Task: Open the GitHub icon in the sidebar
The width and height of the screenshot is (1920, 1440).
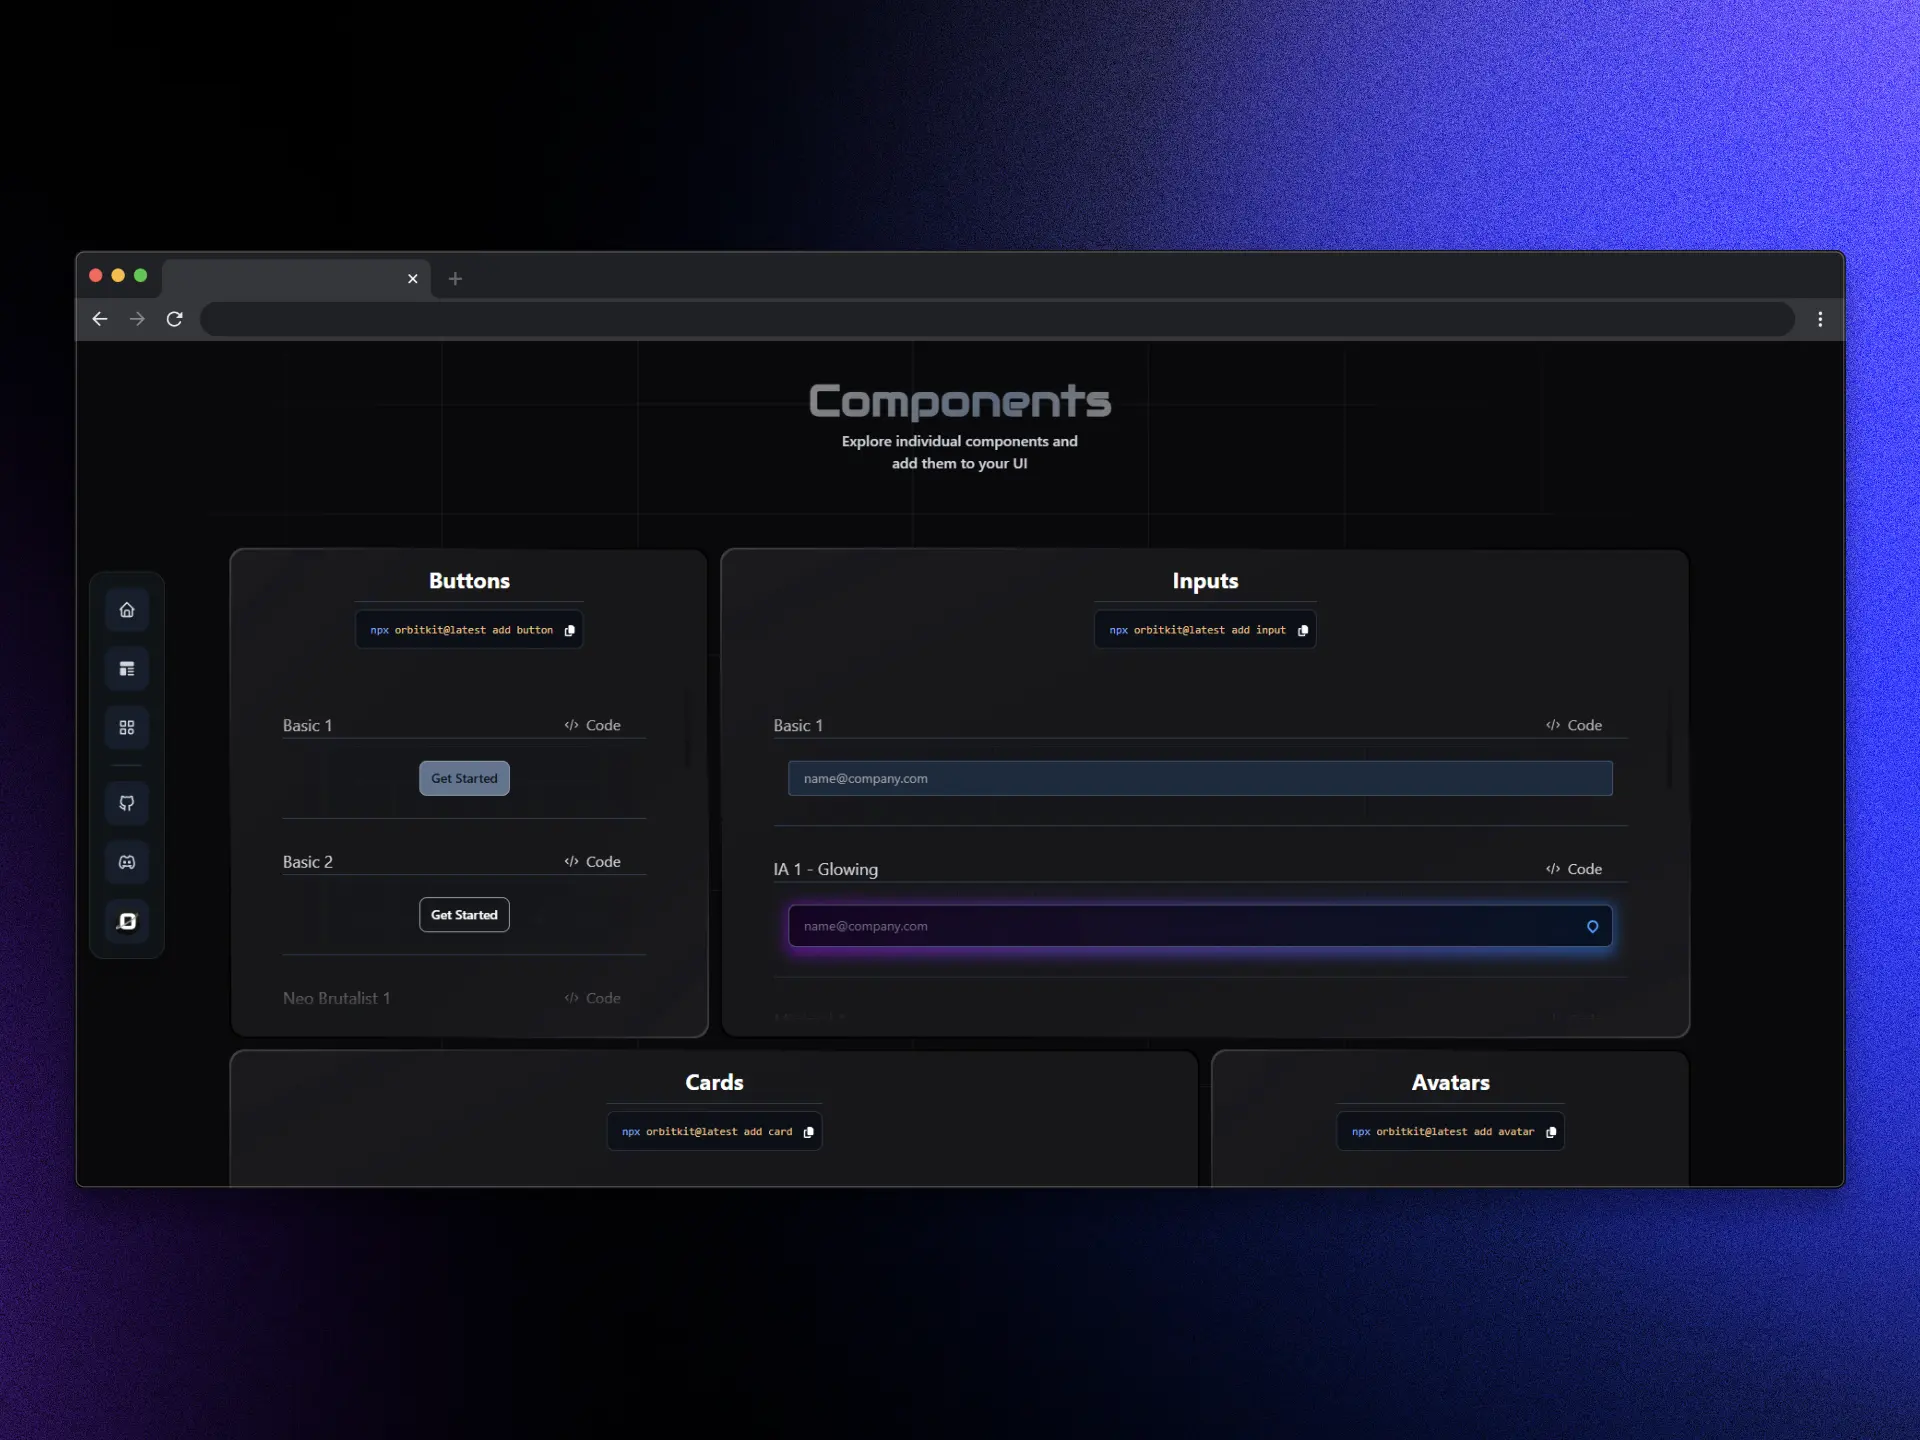Action: tap(127, 803)
